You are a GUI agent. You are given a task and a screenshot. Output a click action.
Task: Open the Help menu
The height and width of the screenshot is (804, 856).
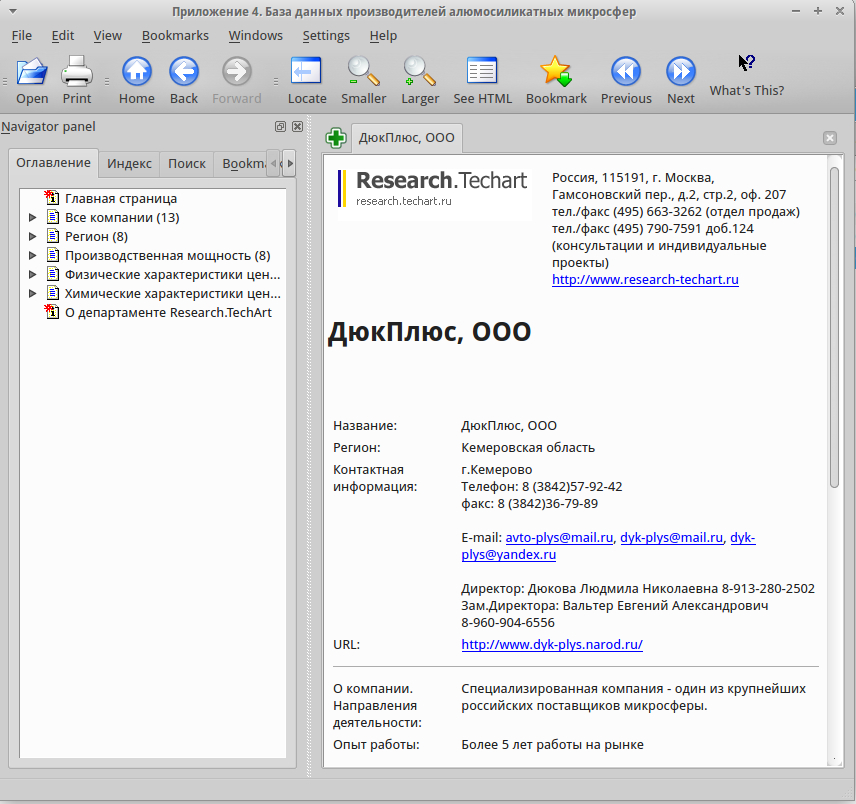[383, 35]
